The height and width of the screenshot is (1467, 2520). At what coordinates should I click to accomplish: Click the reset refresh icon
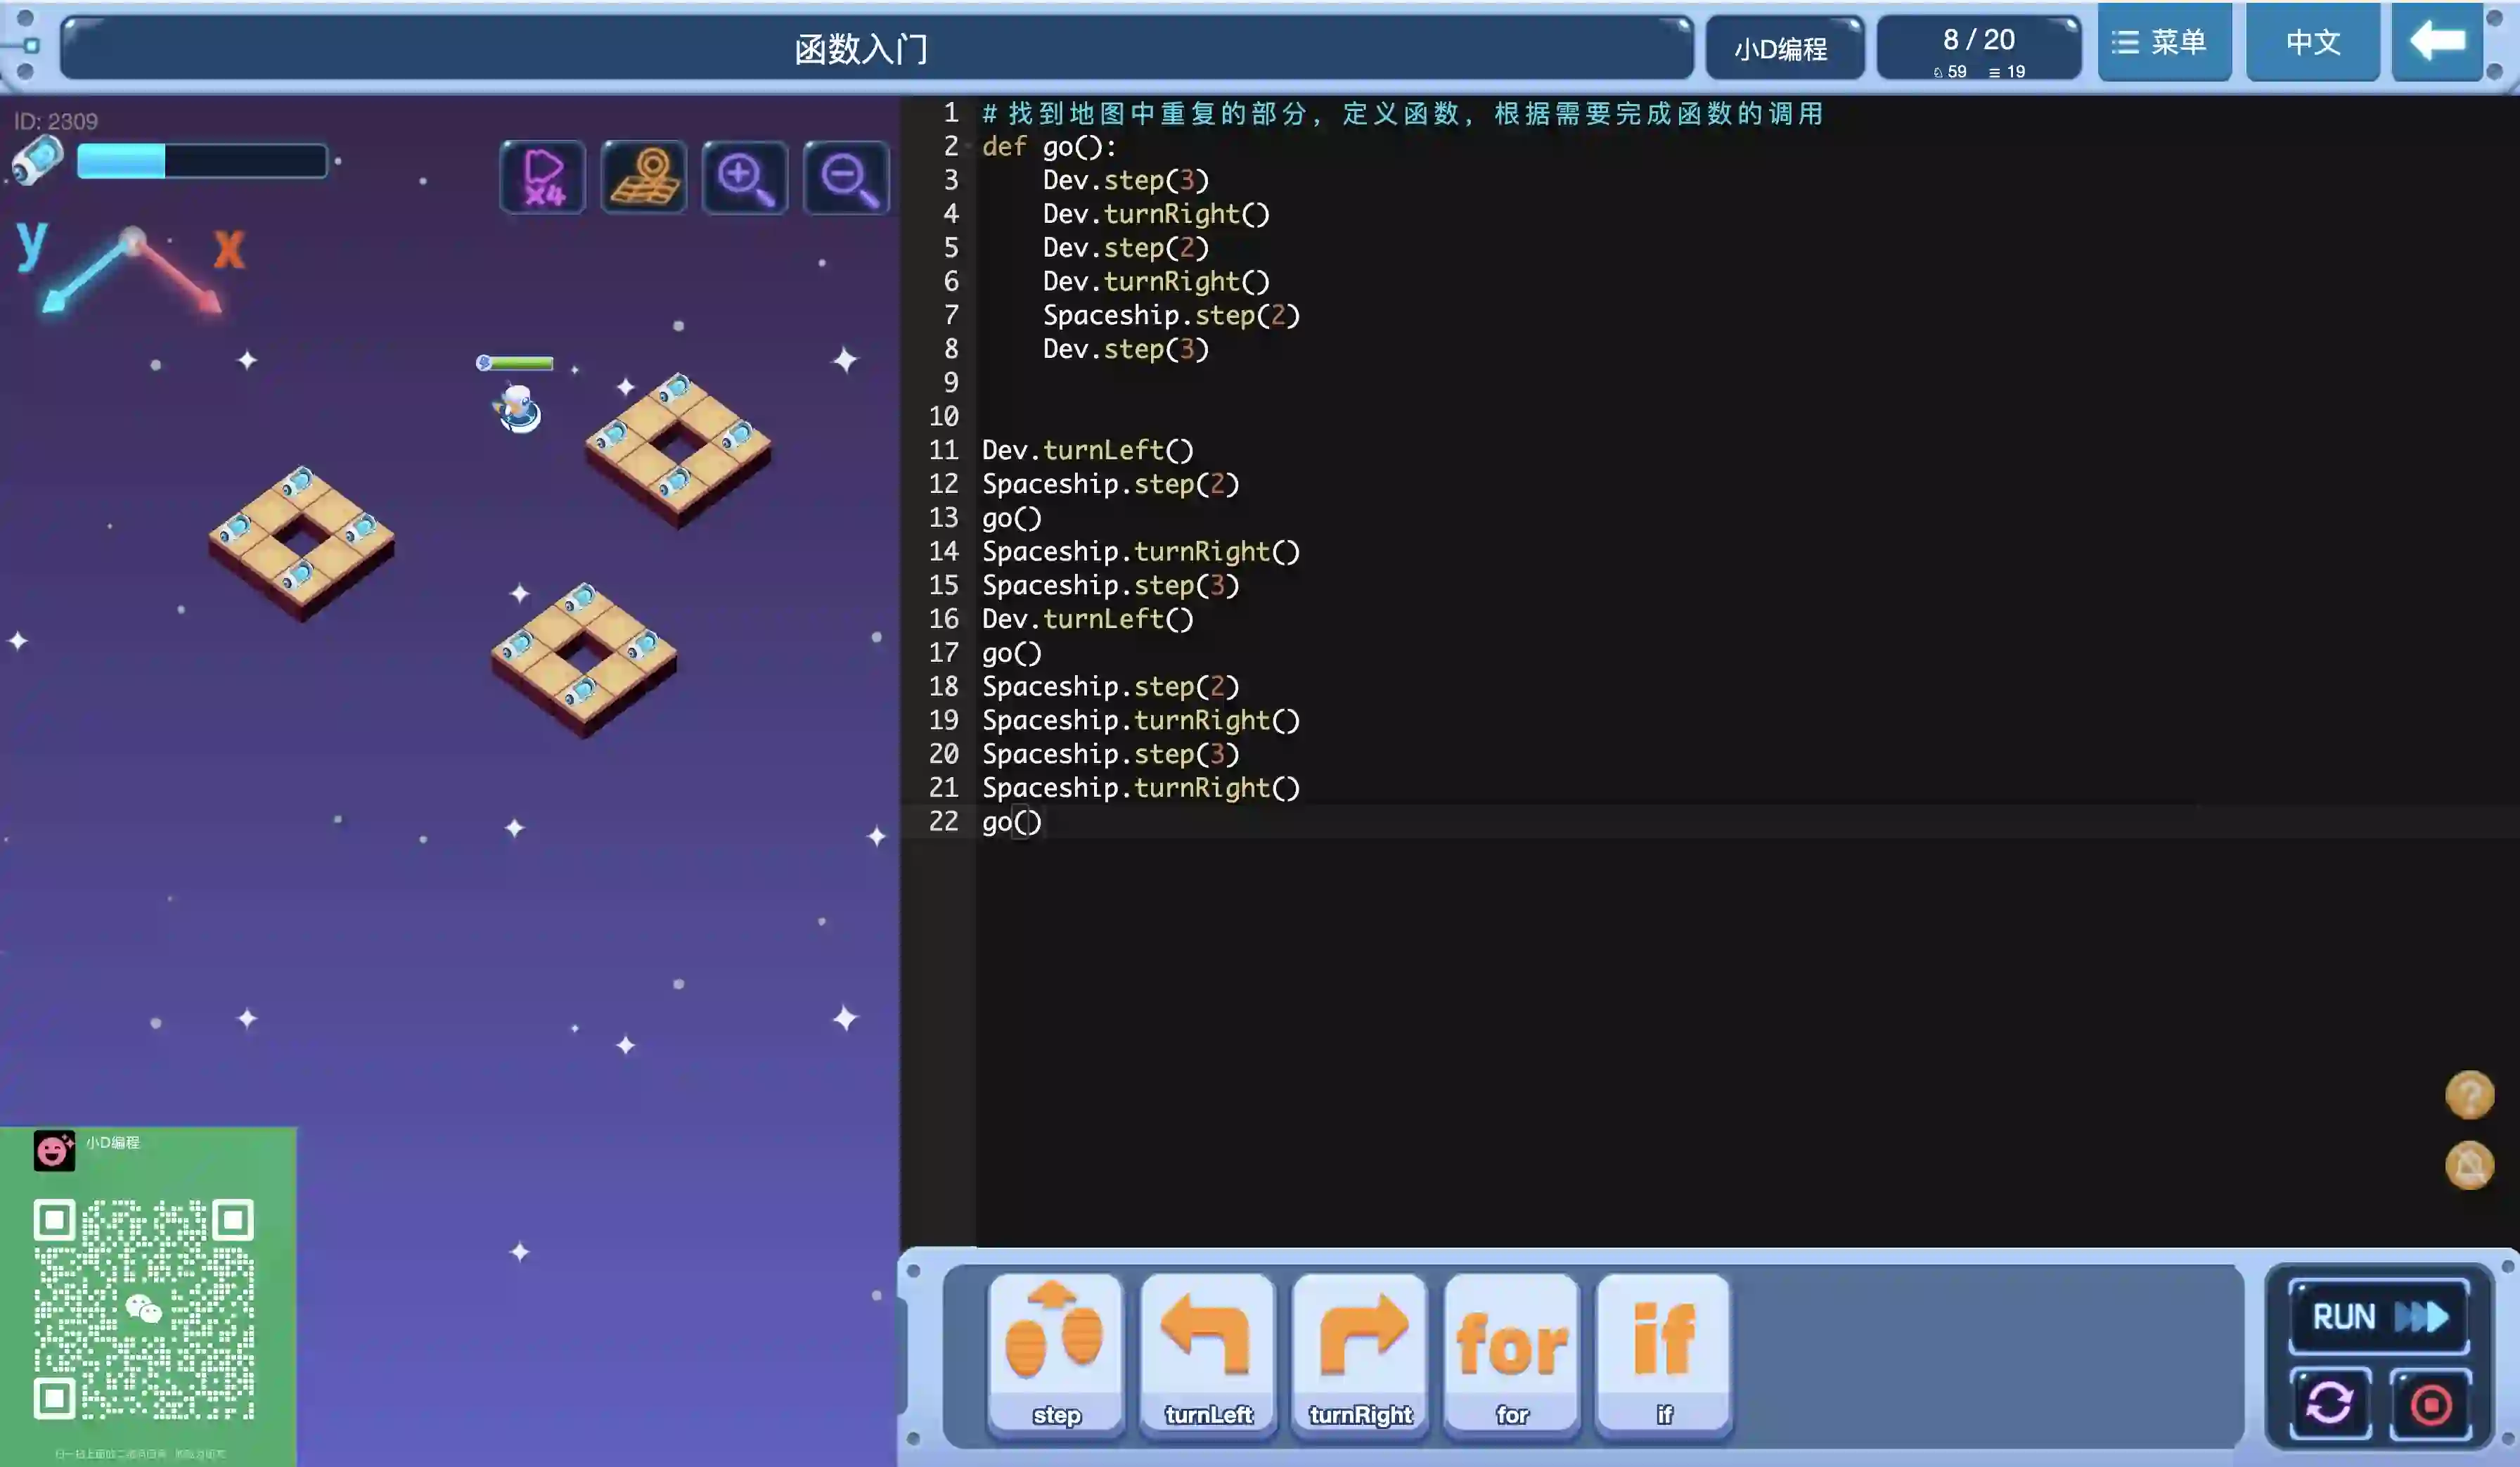pyautogui.click(x=2329, y=1403)
